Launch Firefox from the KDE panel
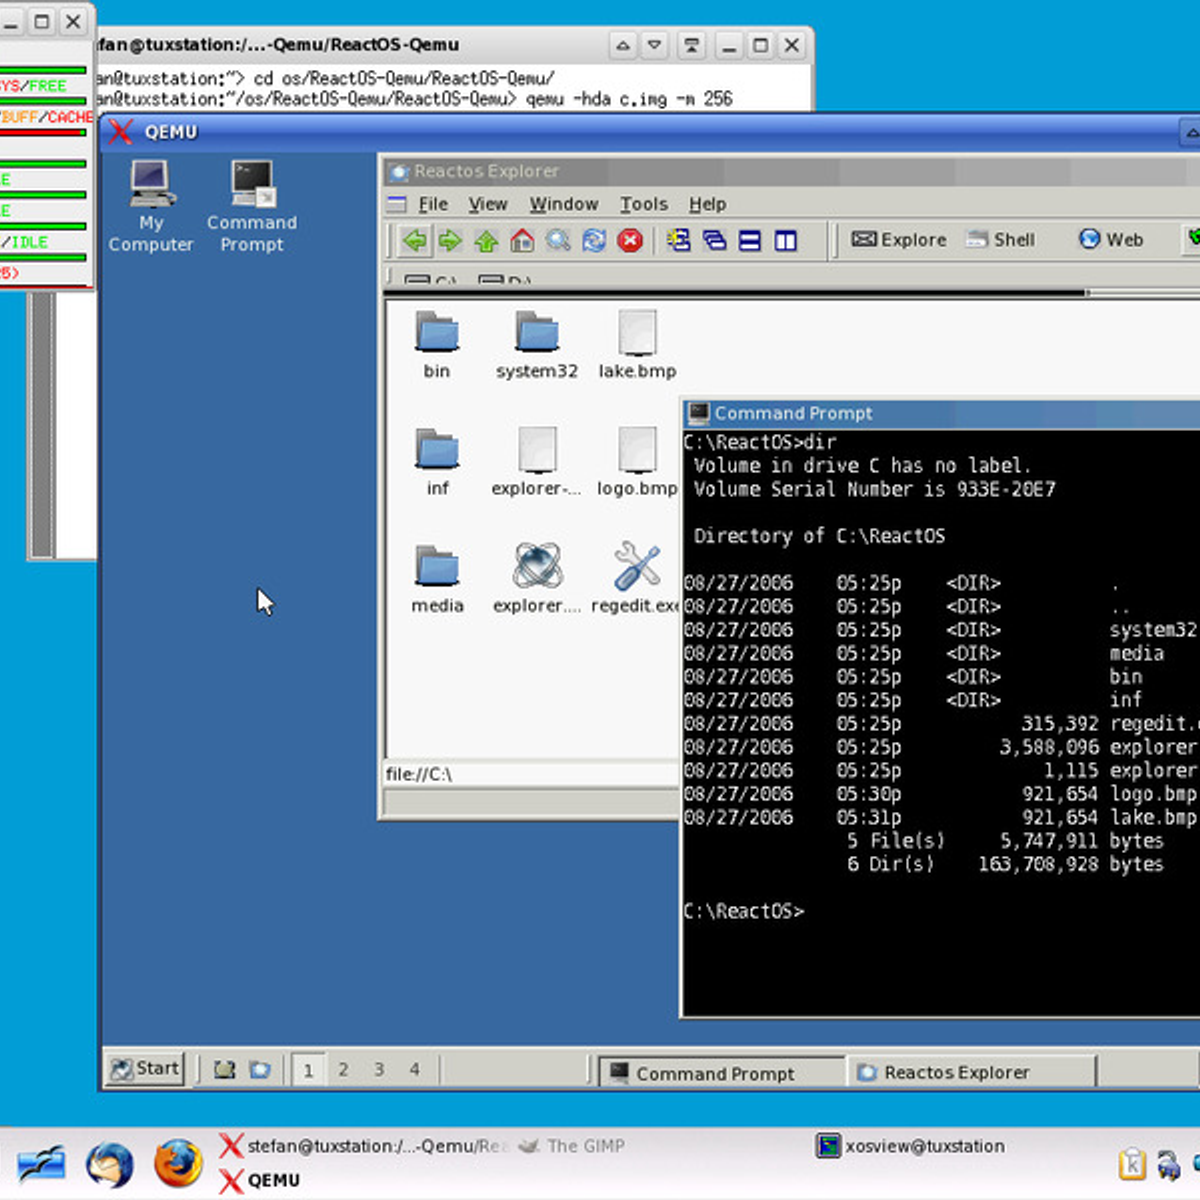The width and height of the screenshot is (1200, 1200). pos(178,1164)
